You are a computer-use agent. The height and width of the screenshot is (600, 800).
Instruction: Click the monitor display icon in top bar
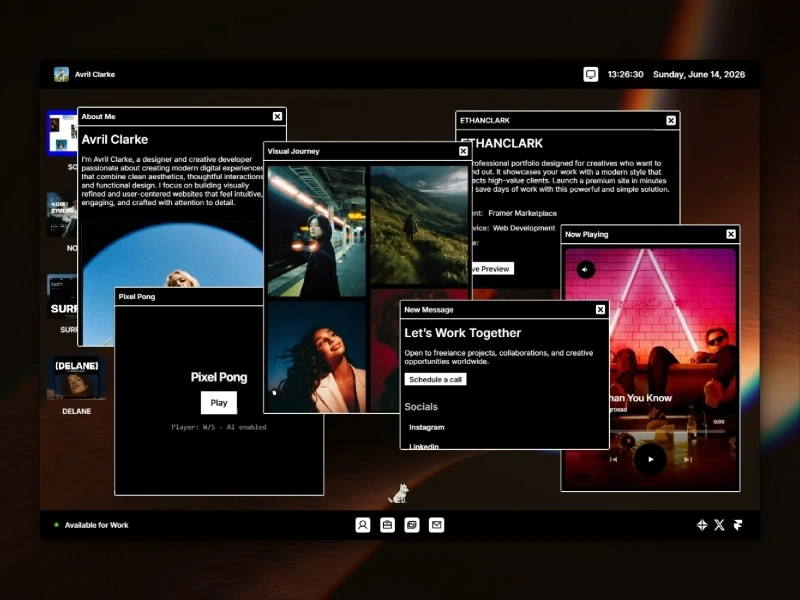[590, 74]
